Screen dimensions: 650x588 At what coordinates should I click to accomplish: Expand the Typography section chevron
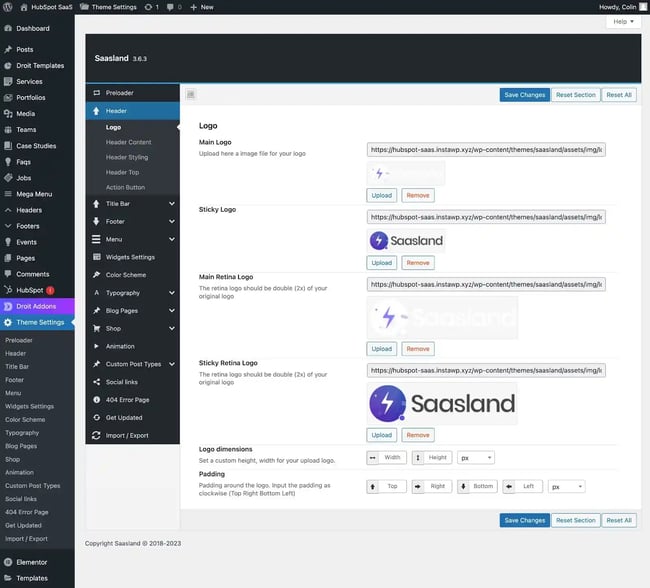(172, 293)
